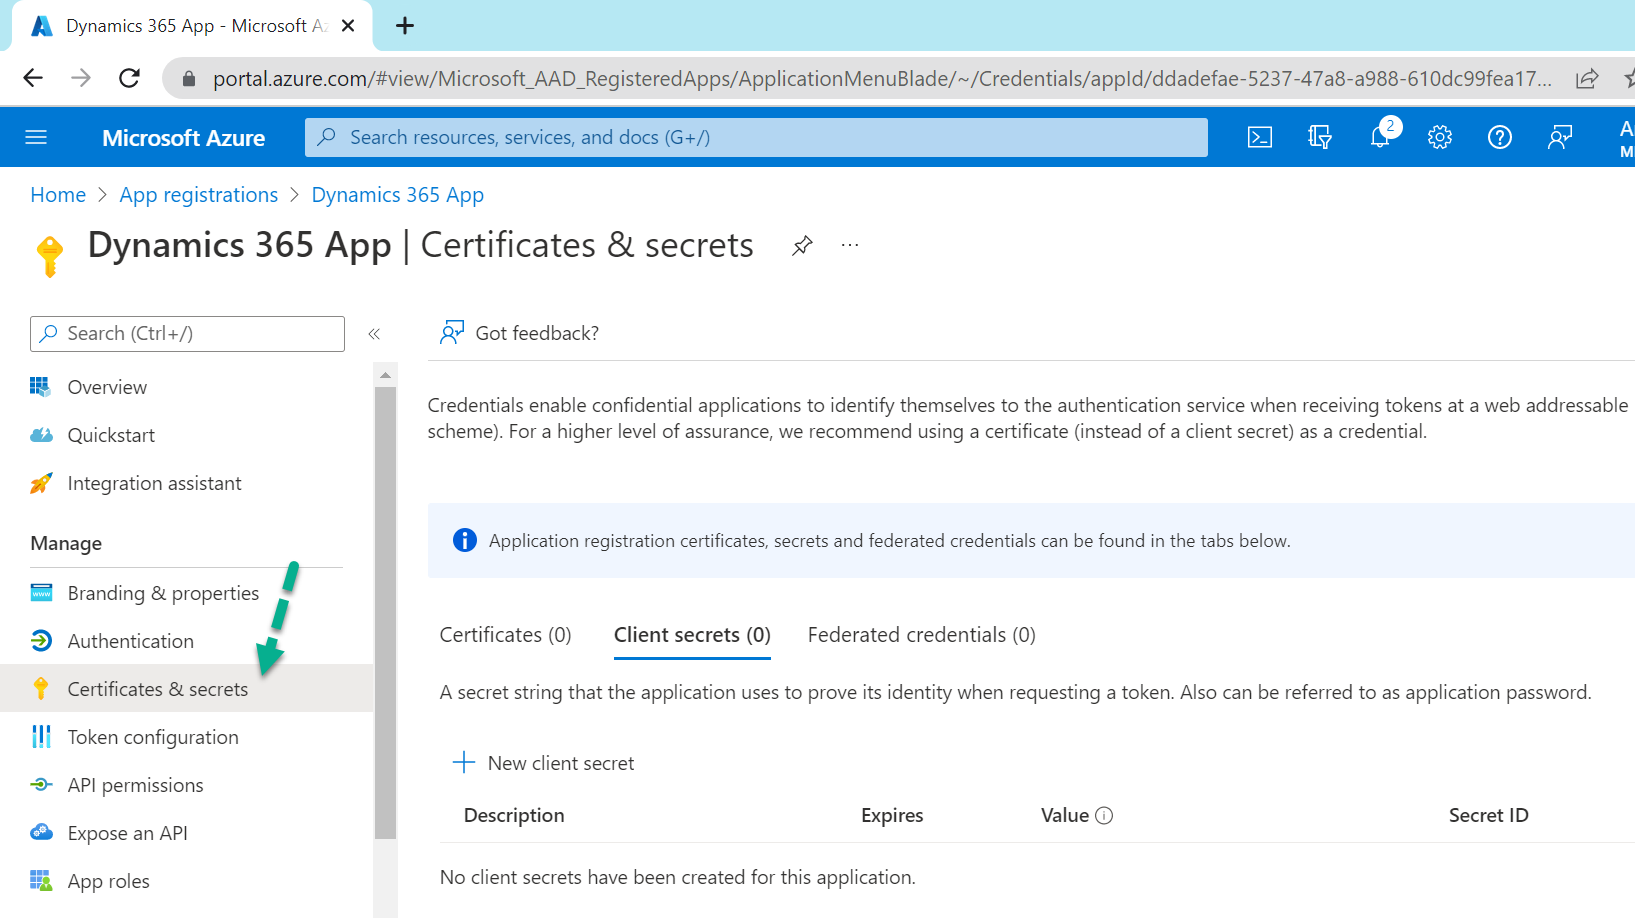
Task: Switch to the Federated credentials tab
Action: pyautogui.click(x=919, y=634)
